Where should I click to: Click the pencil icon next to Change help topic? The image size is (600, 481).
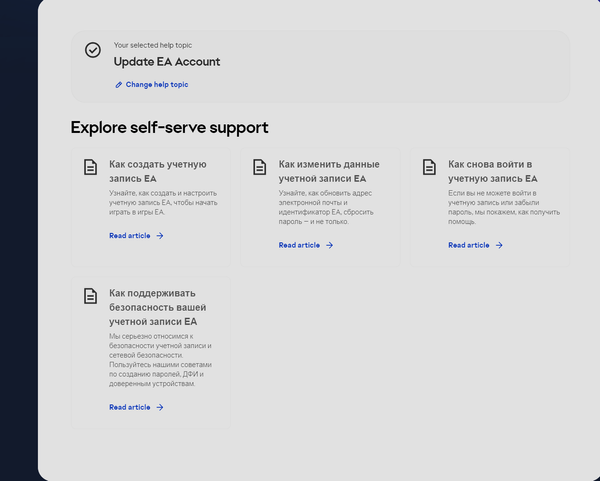pyautogui.click(x=118, y=85)
